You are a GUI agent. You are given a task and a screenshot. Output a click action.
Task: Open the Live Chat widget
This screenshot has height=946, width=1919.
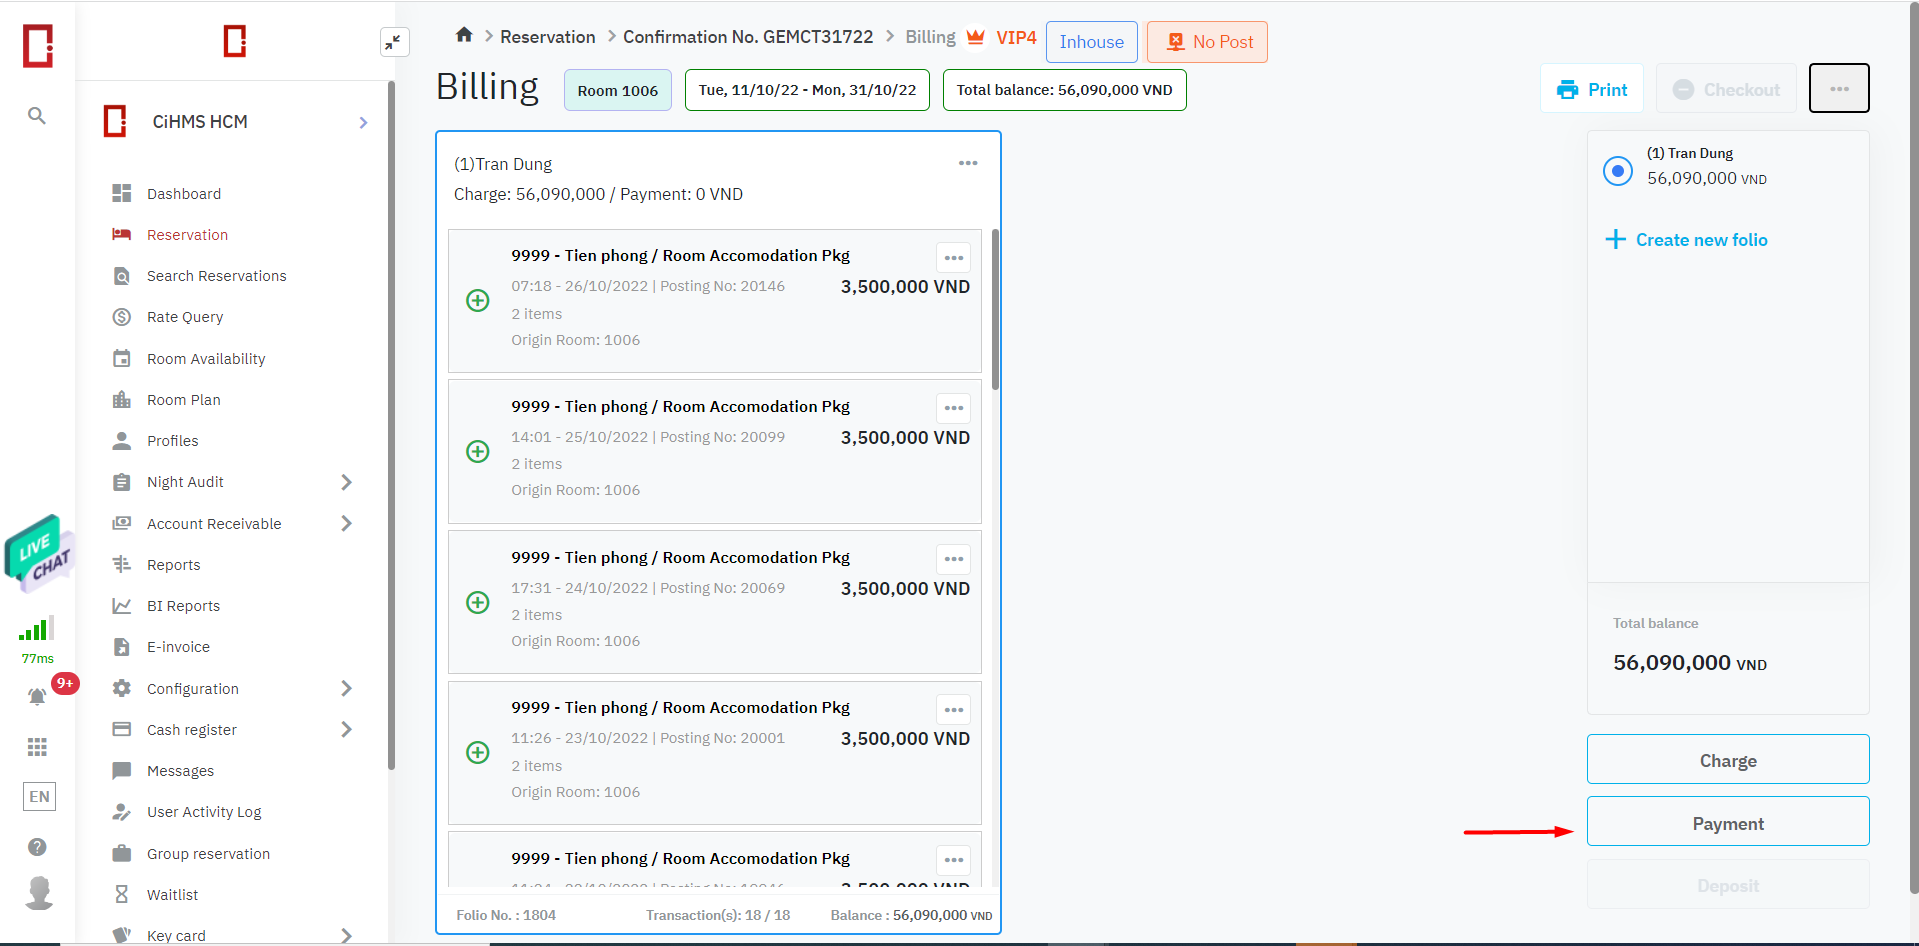(39, 550)
